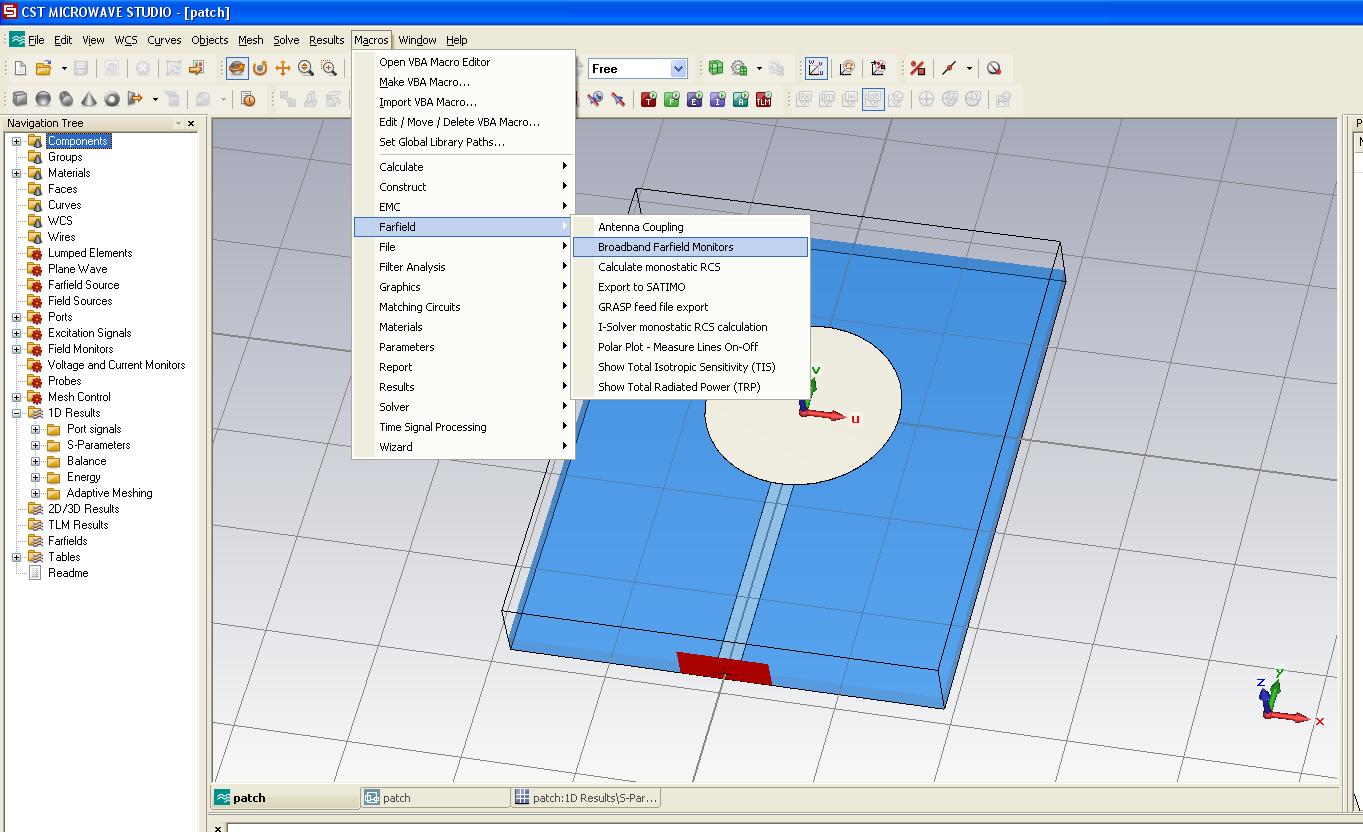This screenshot has width=1363, height=832.
Task: Select the Pan view tool
Action: tap(283, 68)
